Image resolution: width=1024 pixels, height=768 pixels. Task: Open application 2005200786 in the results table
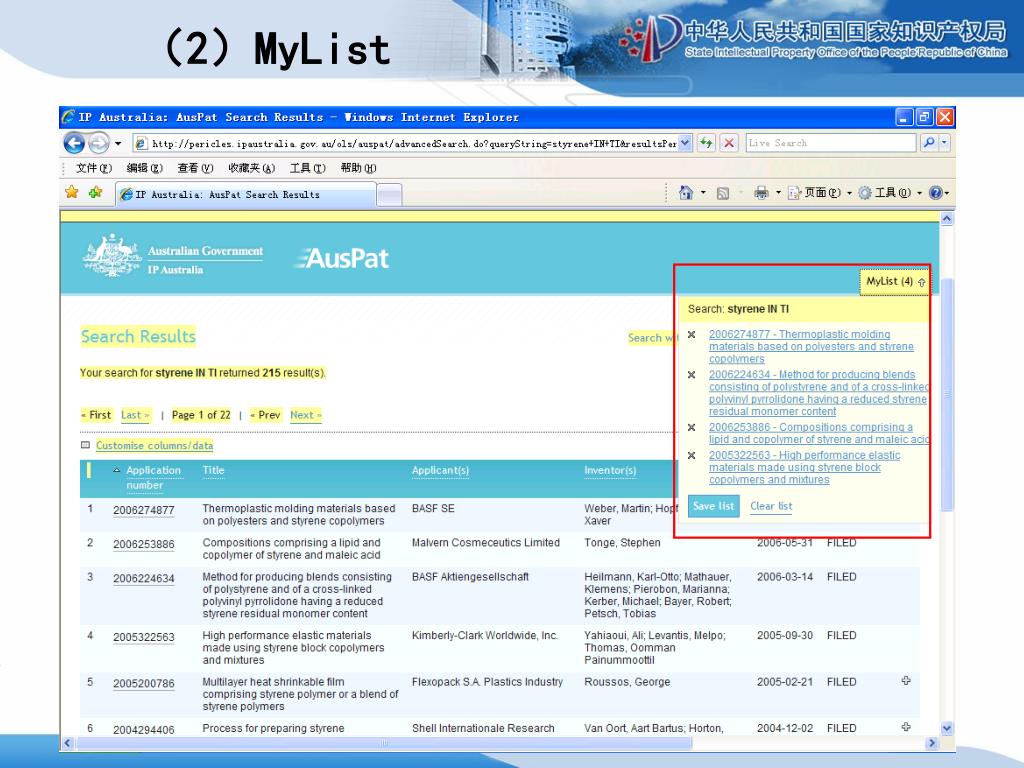[x=144, y=684]
